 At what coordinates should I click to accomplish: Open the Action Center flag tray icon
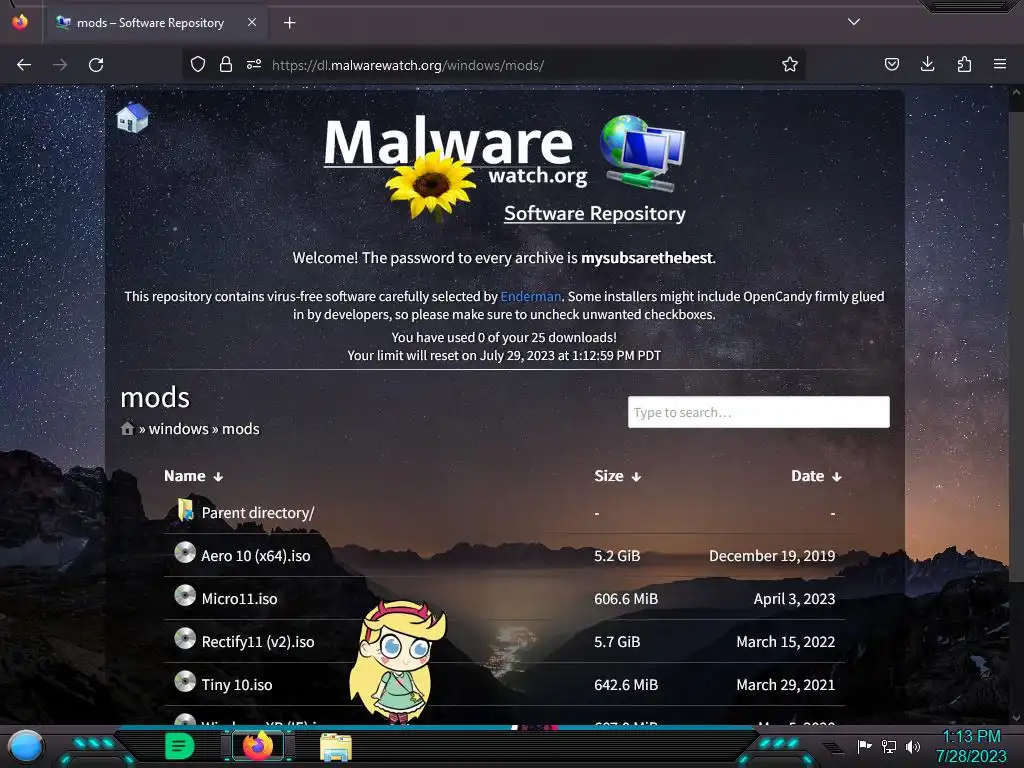pyautogui.click(x=864, y=746)
